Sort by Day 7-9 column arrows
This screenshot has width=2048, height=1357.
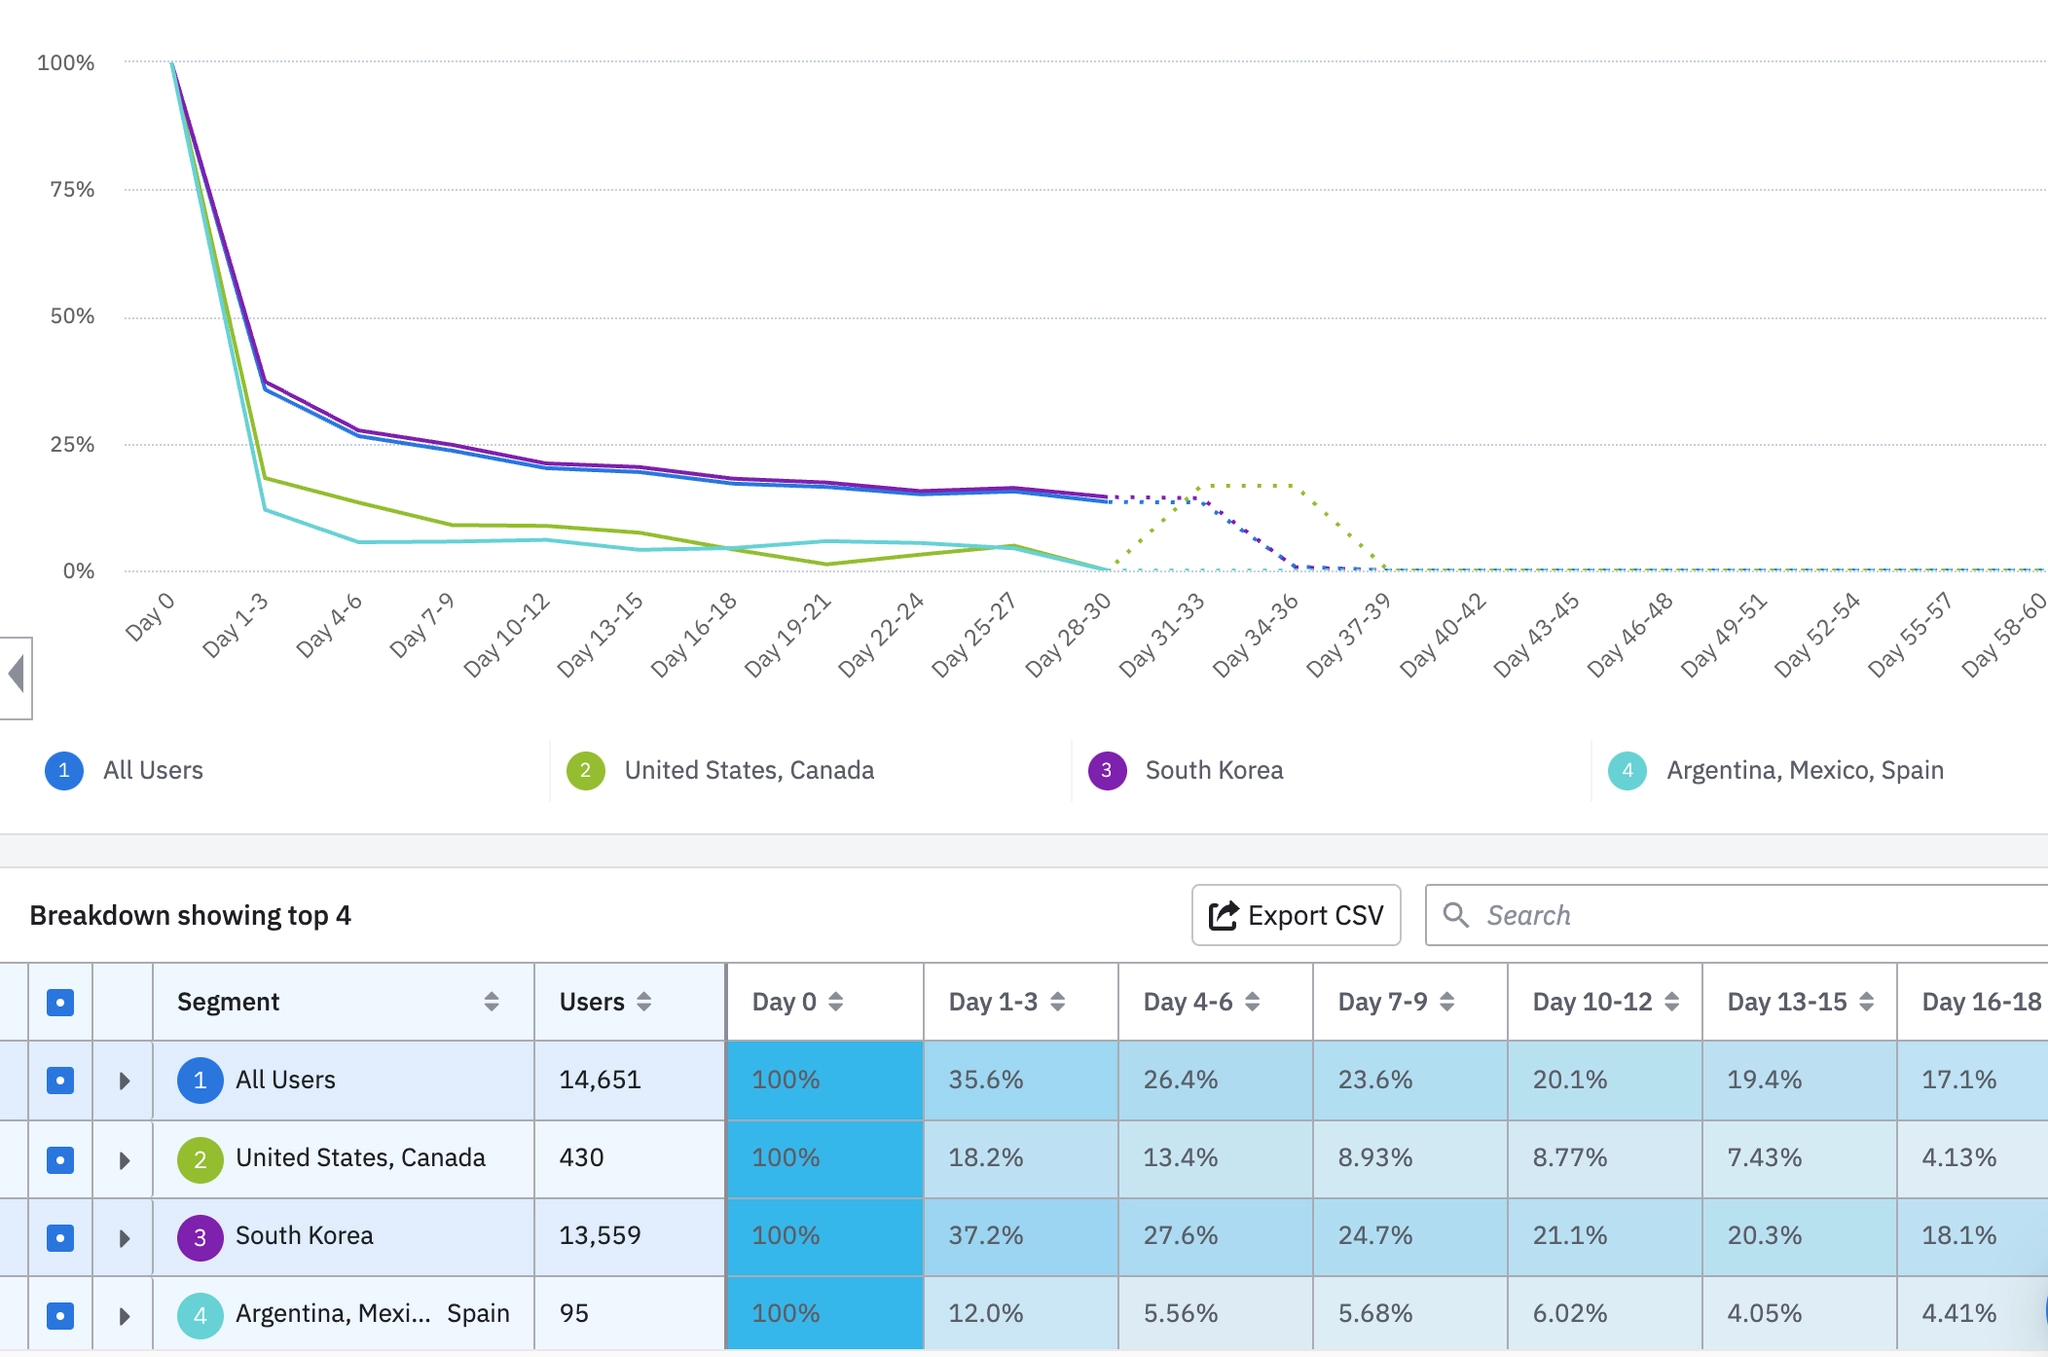pyautogui.click(x=1447, y=1002)
